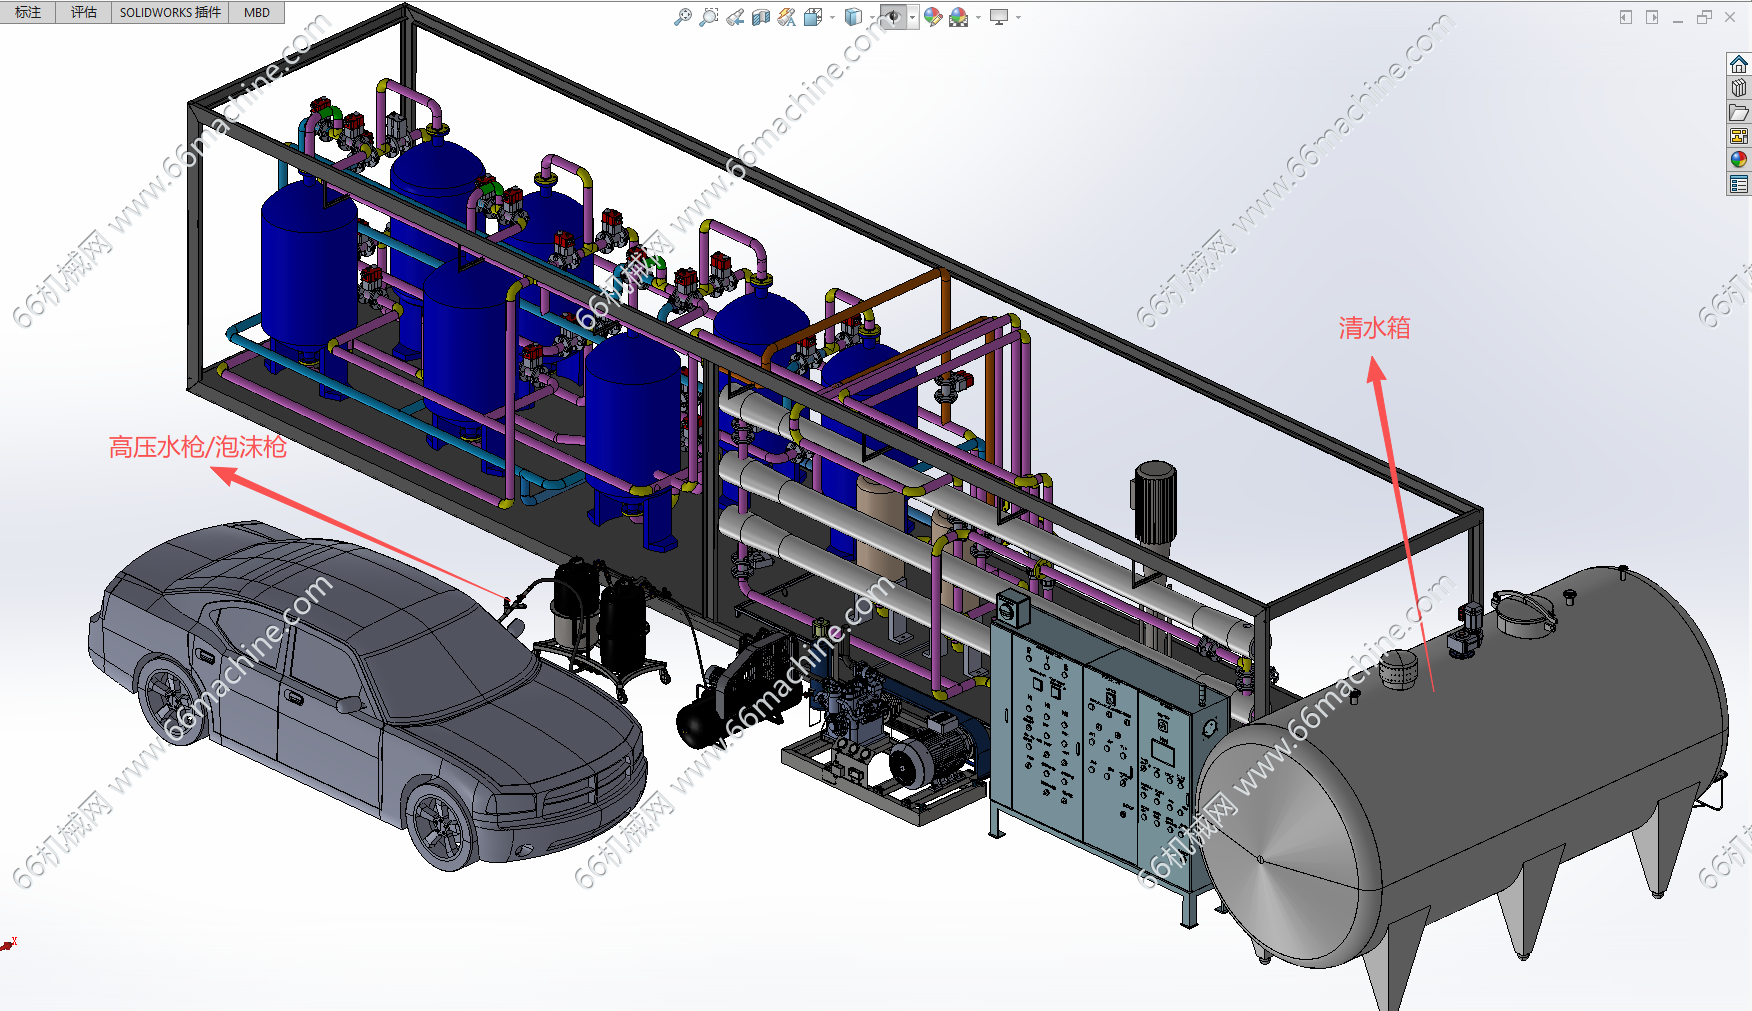Image resolution: width=1752 pixels, height=1011 pixels.
Task: Open the MBD tab
Action: 257,12
